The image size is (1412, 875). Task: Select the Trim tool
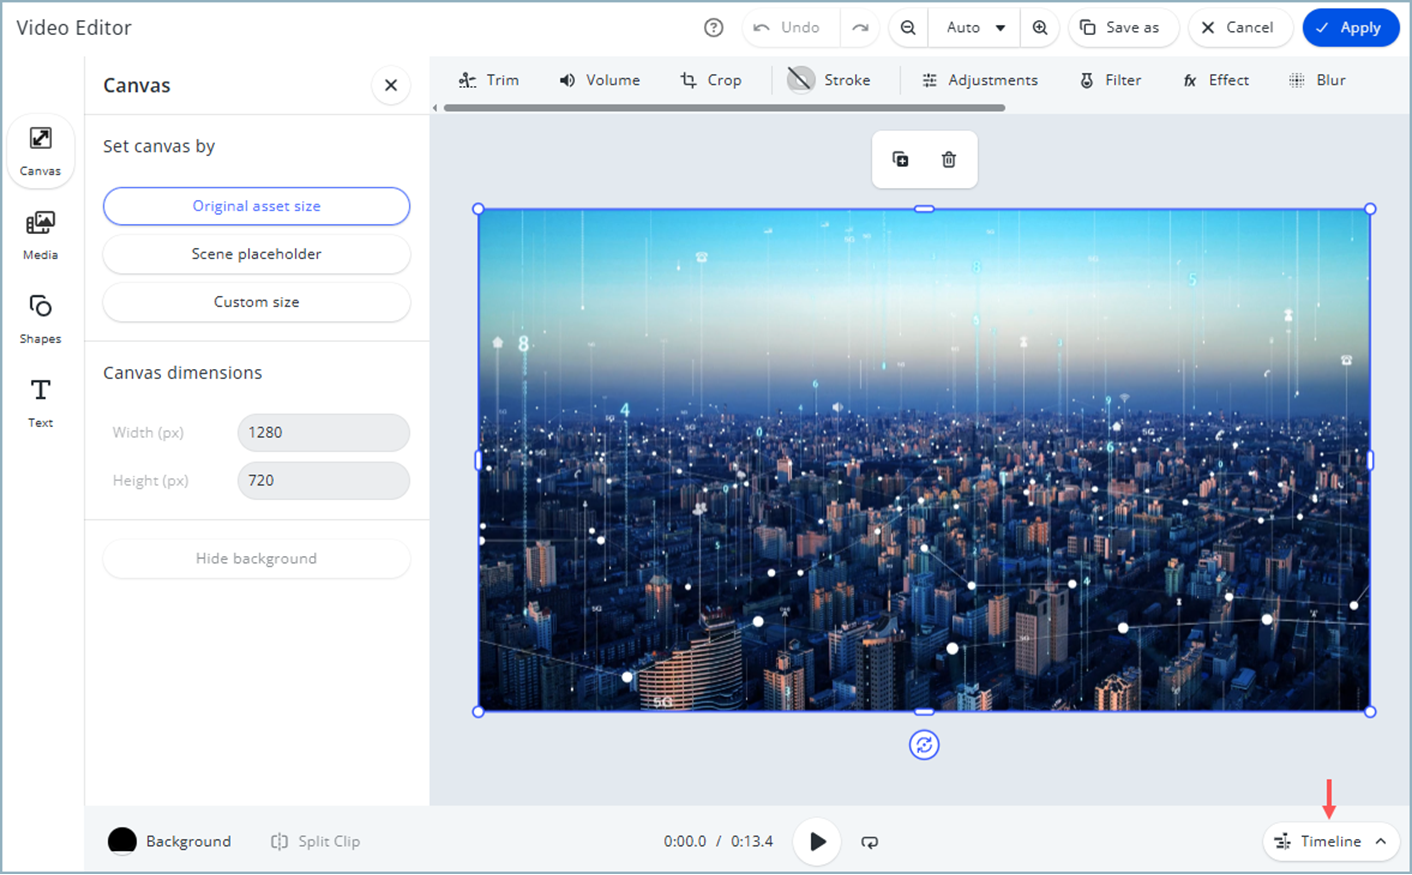point(489,80)
